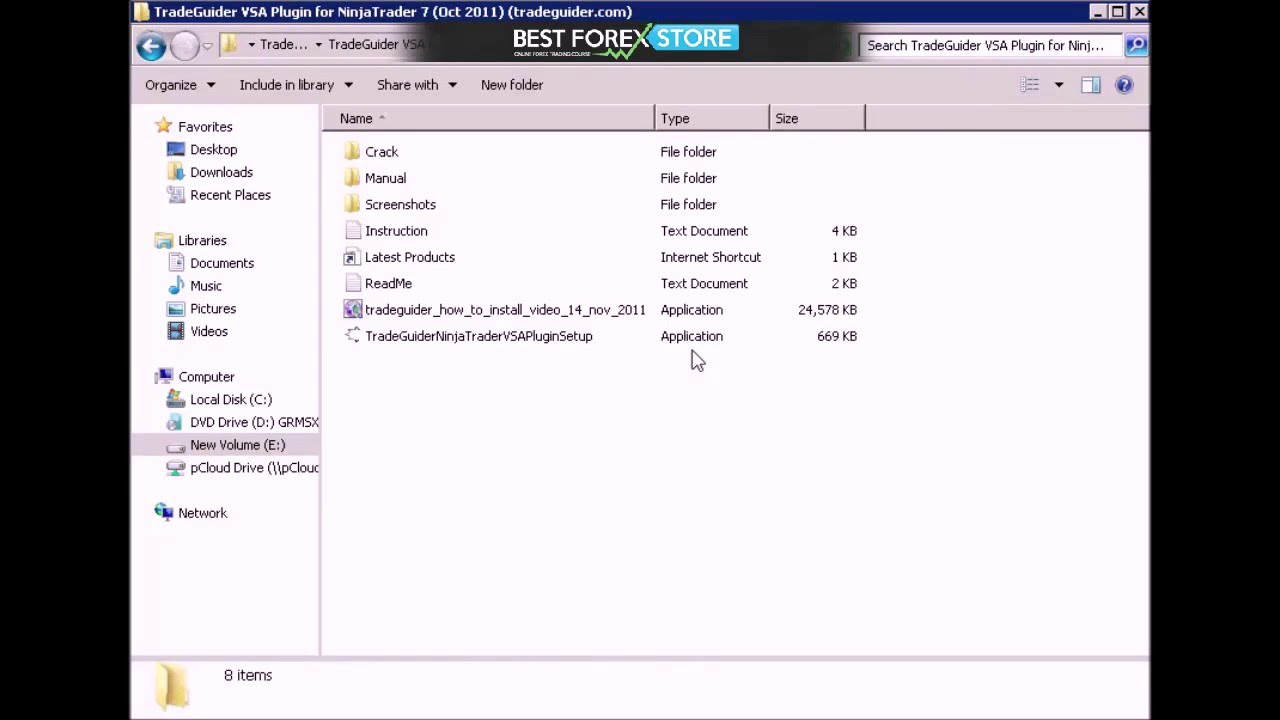This screenshot has height=720, width=1280.
Task: Click the Network icon in sidebar
Action: [x=164, y=513]
